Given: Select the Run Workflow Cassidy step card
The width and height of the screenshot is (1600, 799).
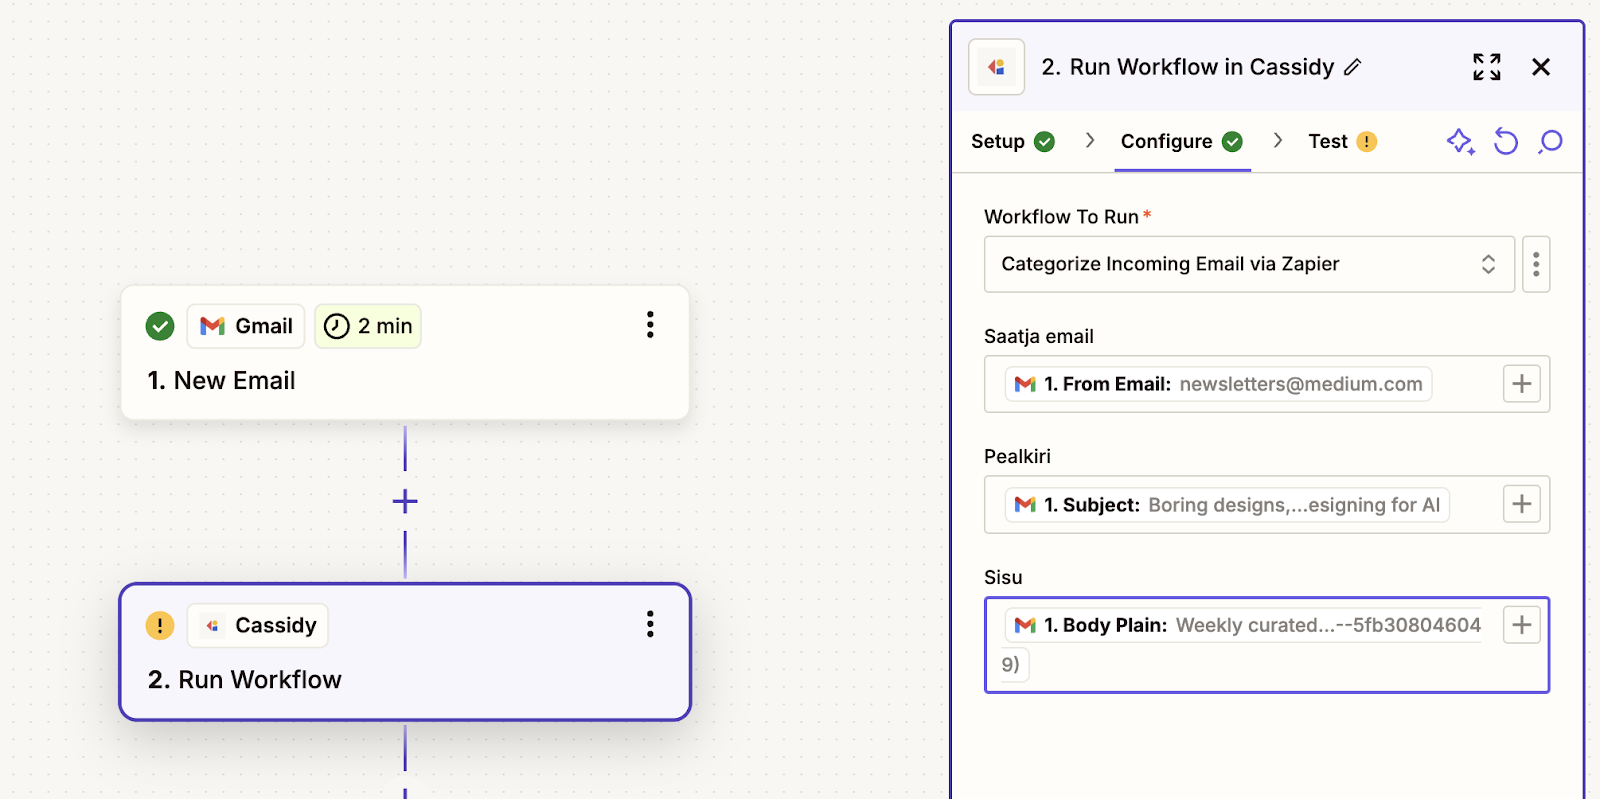Looking at the screenshot, I should (x=405, y=652).
